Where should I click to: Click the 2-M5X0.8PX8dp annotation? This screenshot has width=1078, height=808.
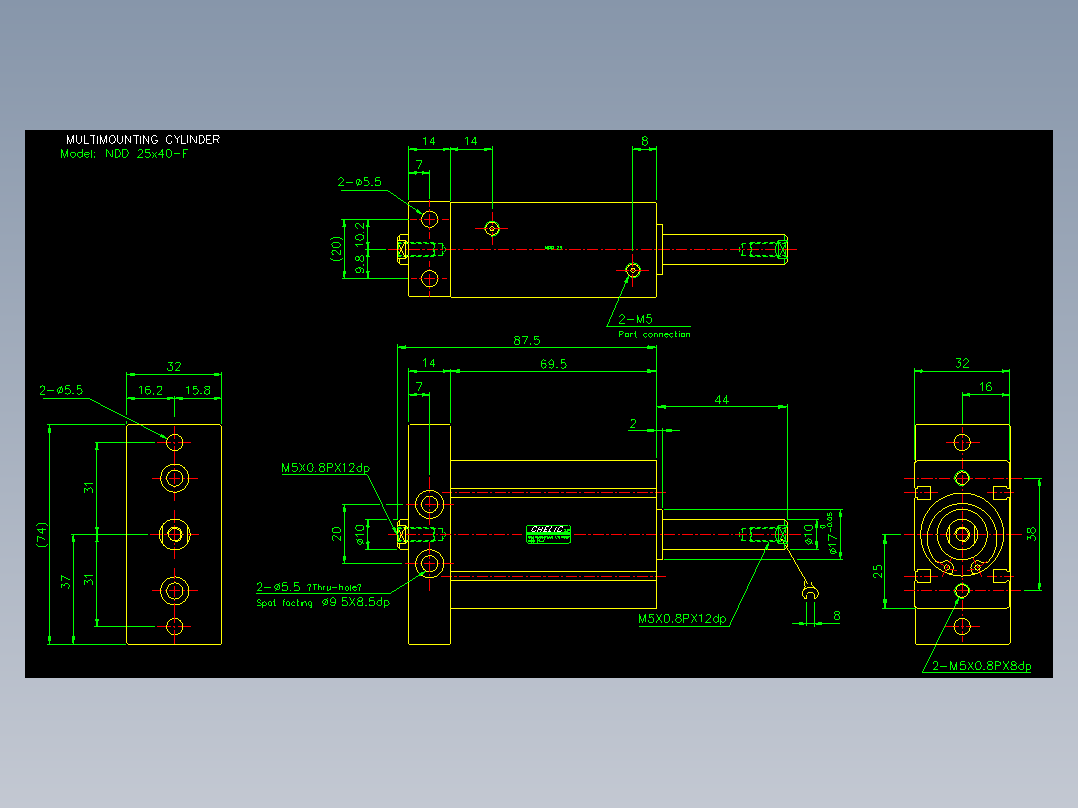(x=981, y=666)
